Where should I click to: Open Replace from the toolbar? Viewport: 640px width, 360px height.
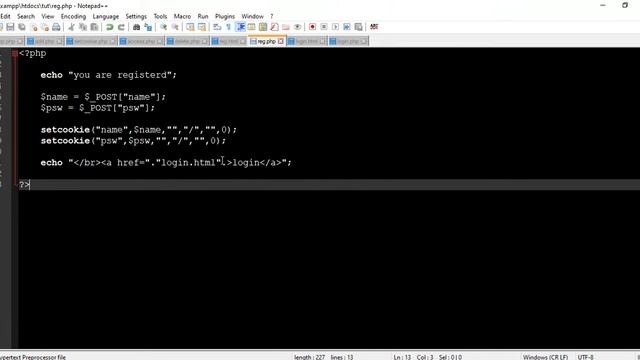148,27
